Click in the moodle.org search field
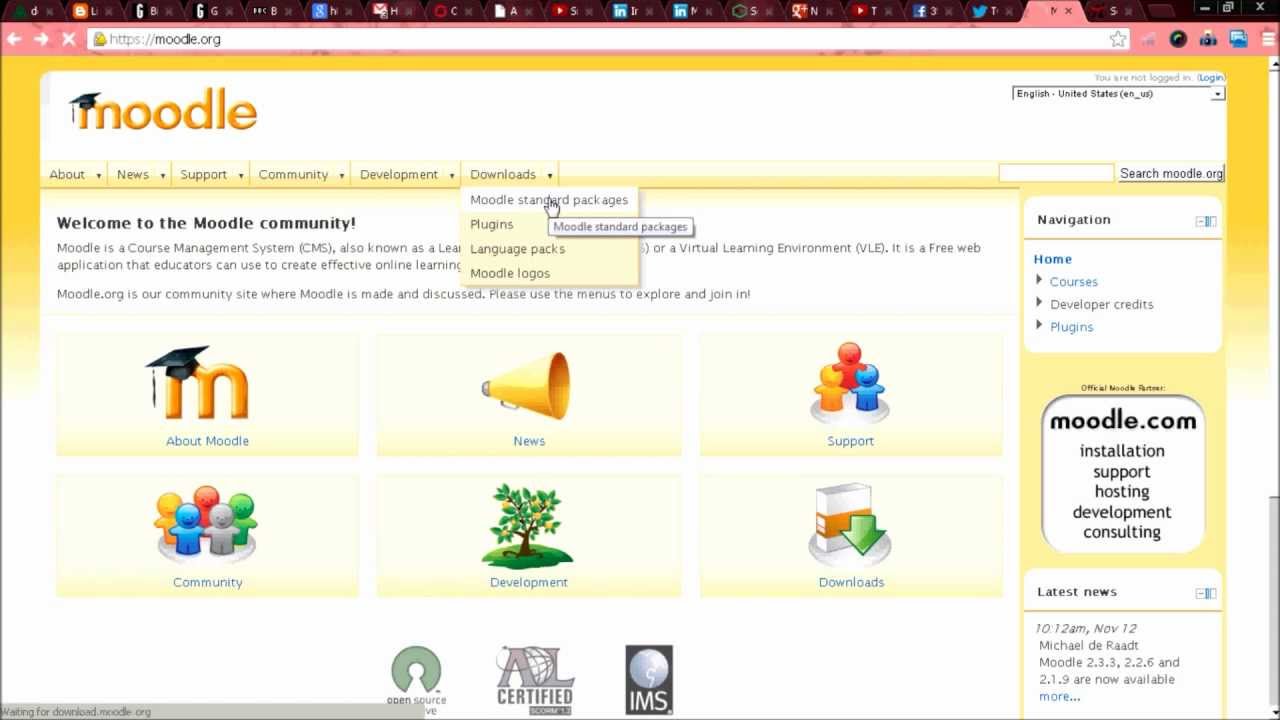The width and height of the screenshot is (1280, 720). [x=1056, y=174]
